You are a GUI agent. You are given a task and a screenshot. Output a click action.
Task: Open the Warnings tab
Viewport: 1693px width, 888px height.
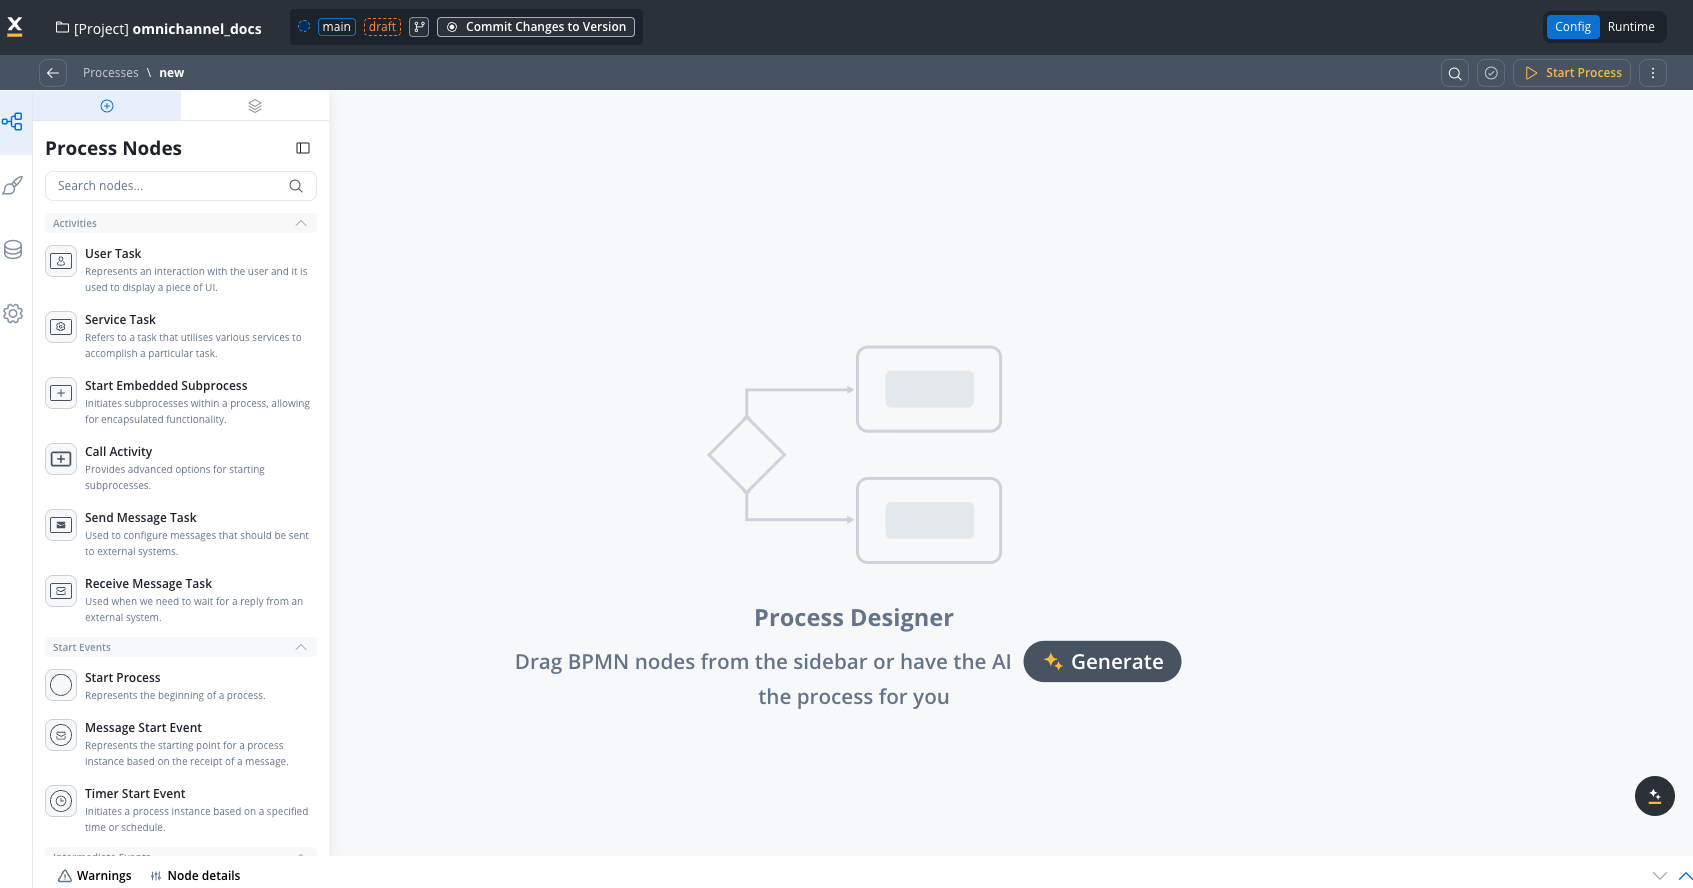[95, 876]
